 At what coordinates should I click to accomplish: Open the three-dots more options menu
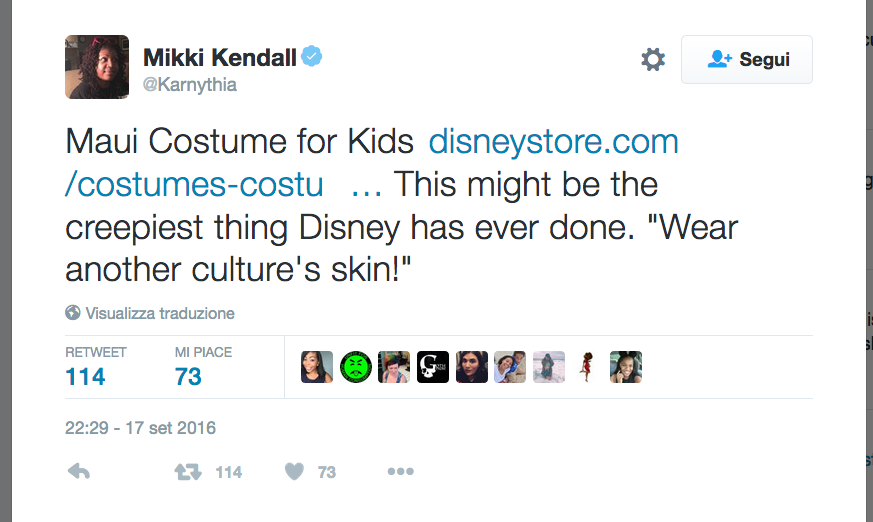point(400,472)
